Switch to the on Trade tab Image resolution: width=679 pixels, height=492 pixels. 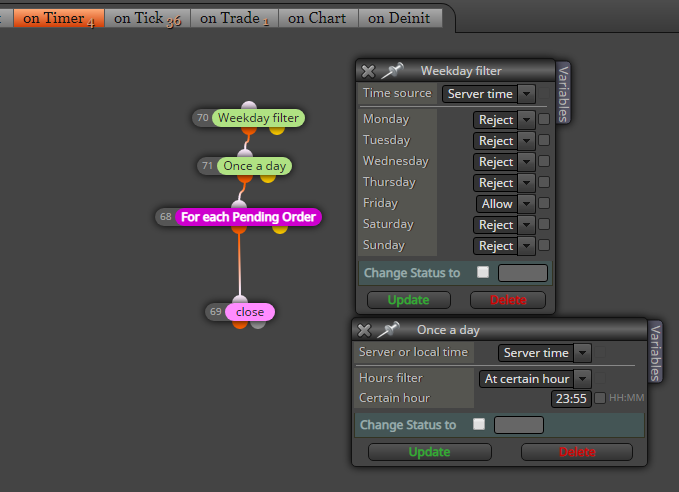coord(235,18)
